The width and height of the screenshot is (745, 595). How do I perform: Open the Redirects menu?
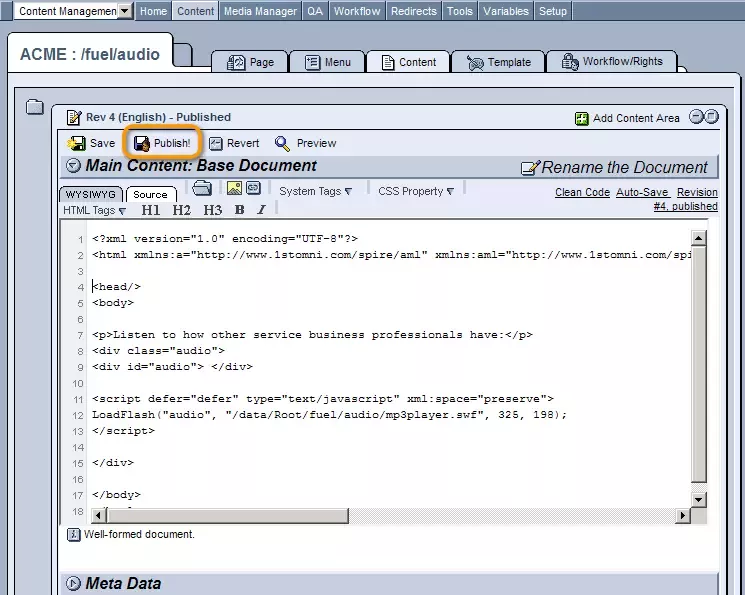click(414, 11)
